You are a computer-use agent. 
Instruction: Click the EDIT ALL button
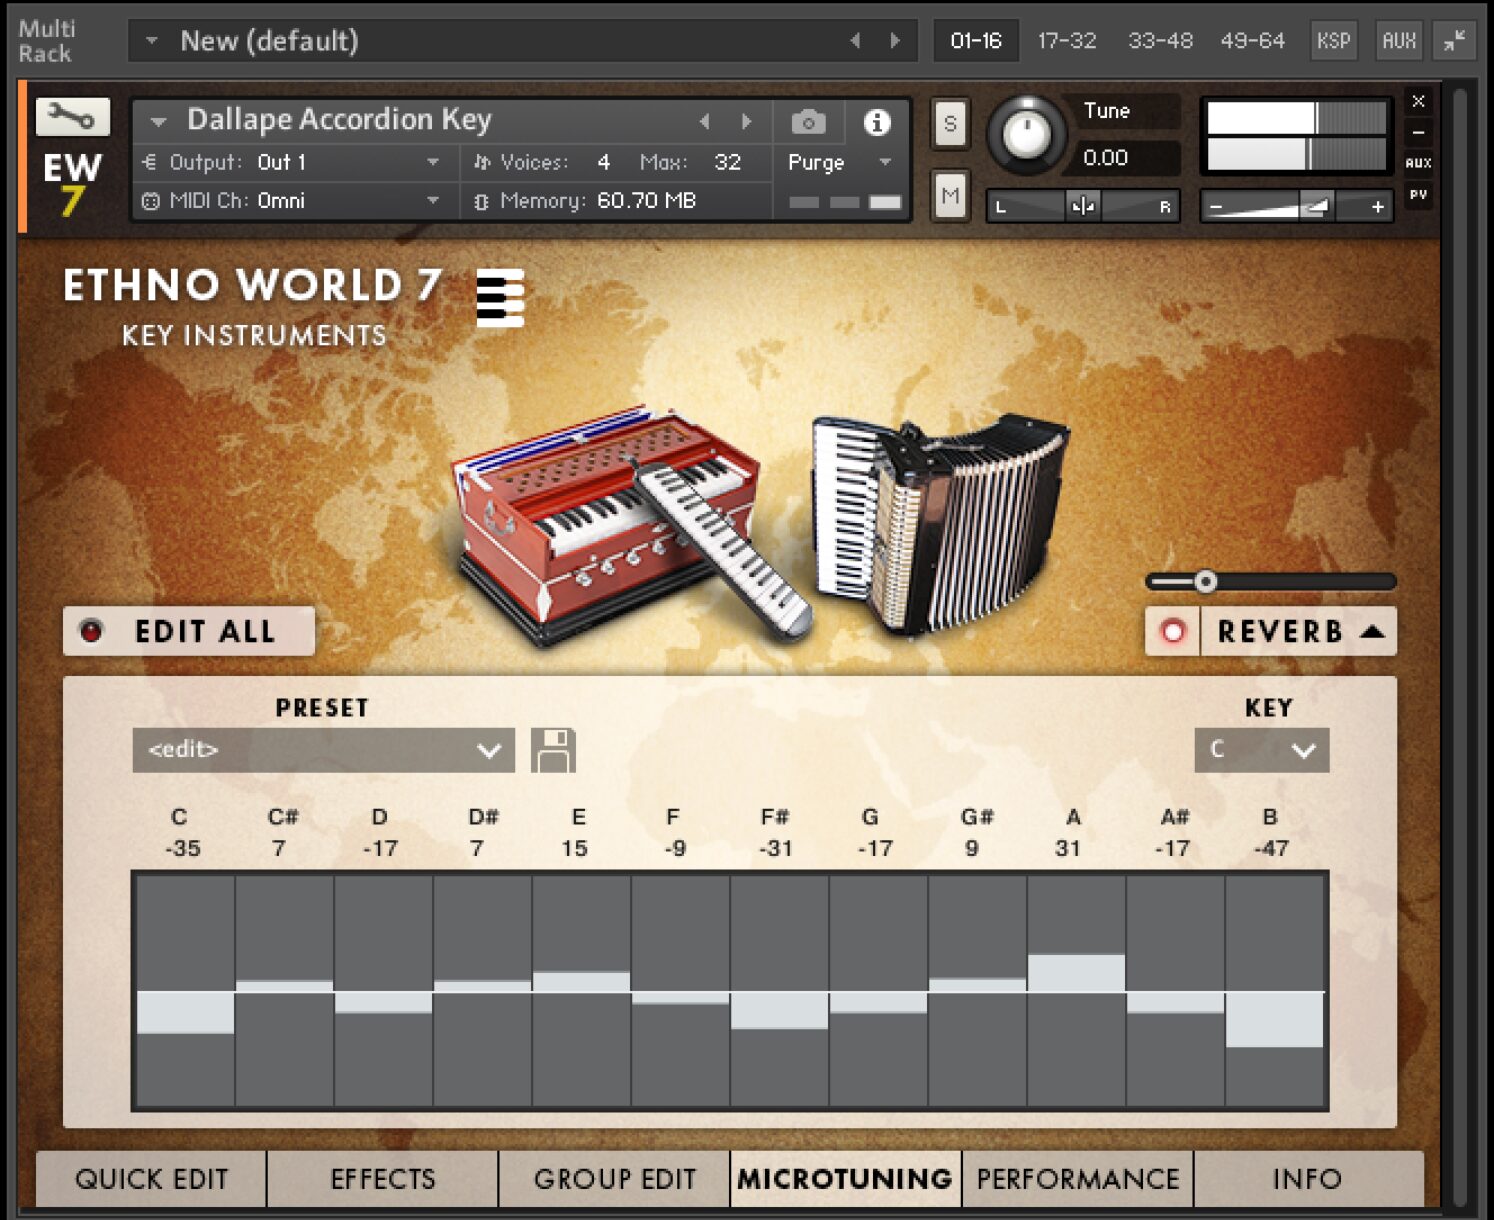click(189, 631)
